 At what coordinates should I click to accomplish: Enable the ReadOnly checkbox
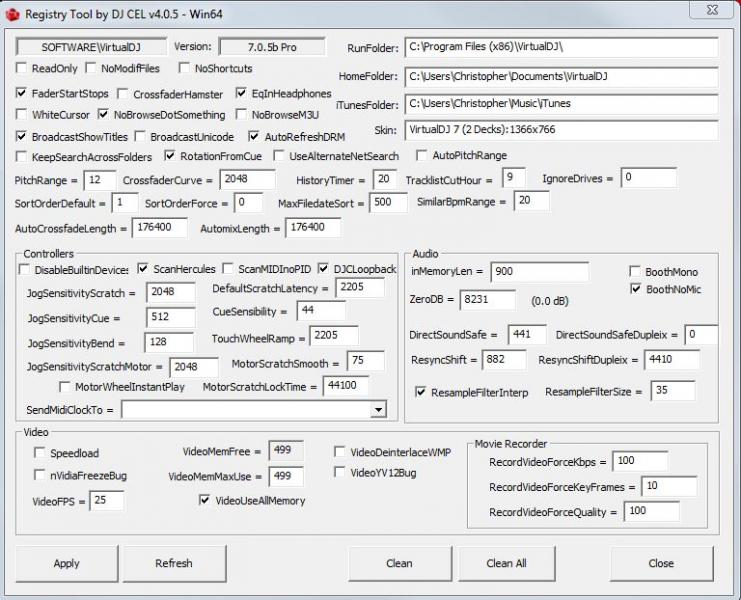[x=21, y=68]
